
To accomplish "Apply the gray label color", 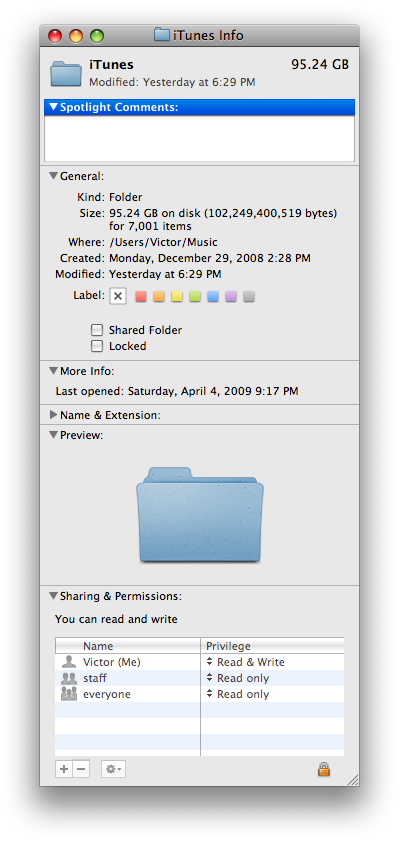I will 249,297.
